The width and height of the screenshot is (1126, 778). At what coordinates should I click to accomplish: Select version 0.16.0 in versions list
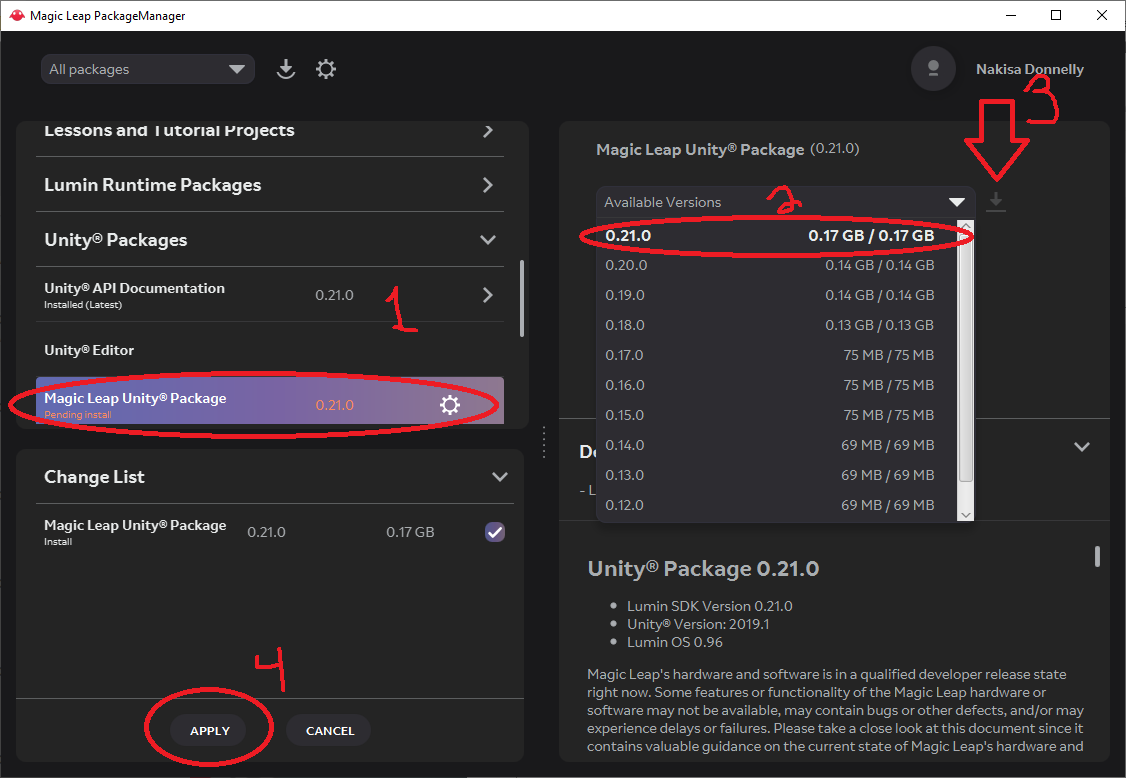point(776,386)
